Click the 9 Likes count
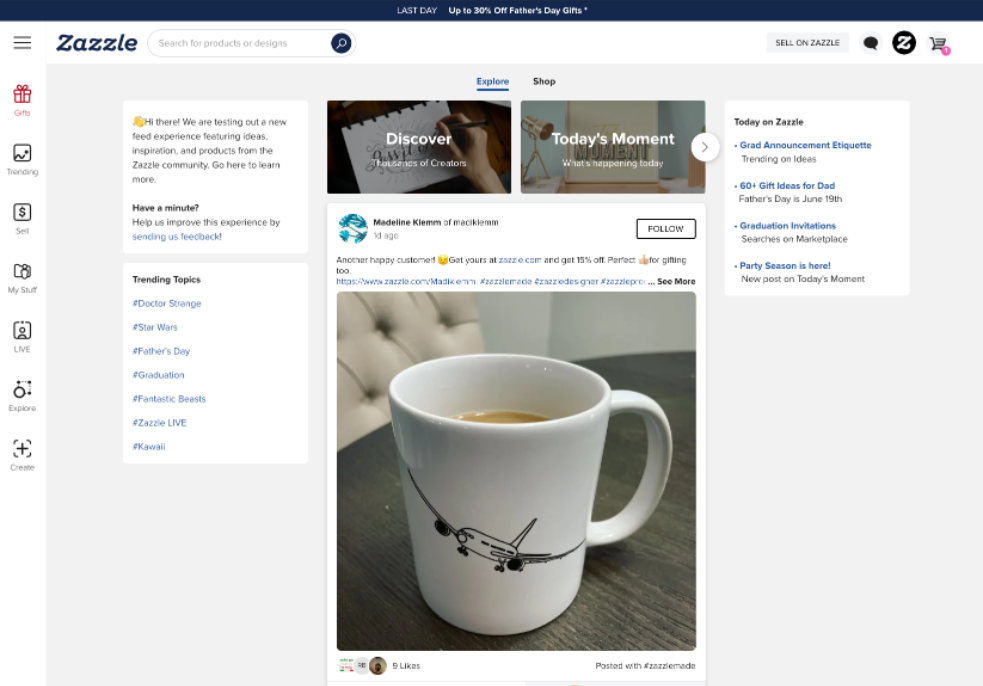983x686 pixels. click(x=406, y=666)
